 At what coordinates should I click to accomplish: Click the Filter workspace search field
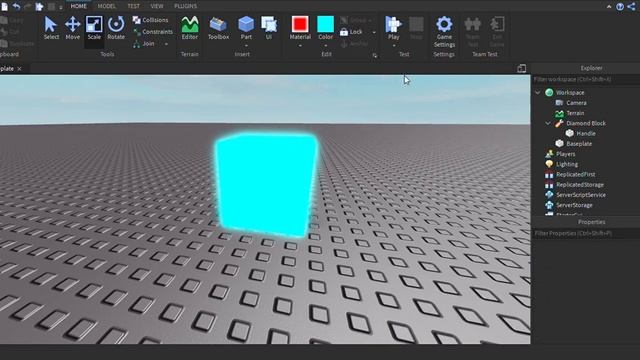(586, 79)
